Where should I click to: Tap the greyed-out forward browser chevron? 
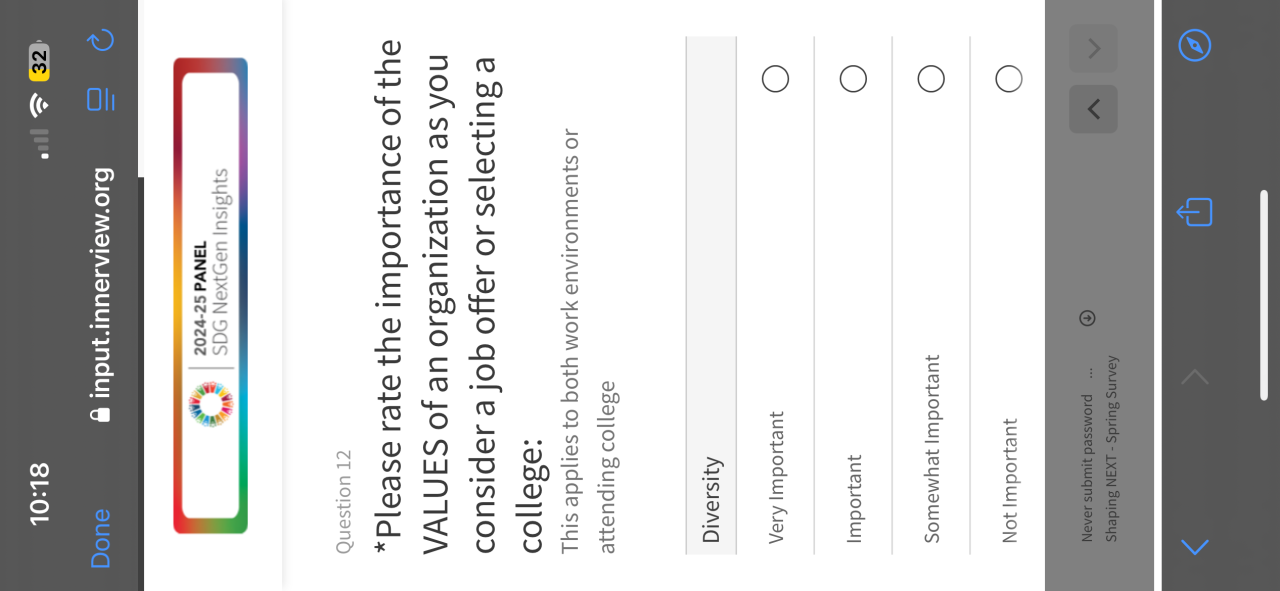coord(1195,377)
